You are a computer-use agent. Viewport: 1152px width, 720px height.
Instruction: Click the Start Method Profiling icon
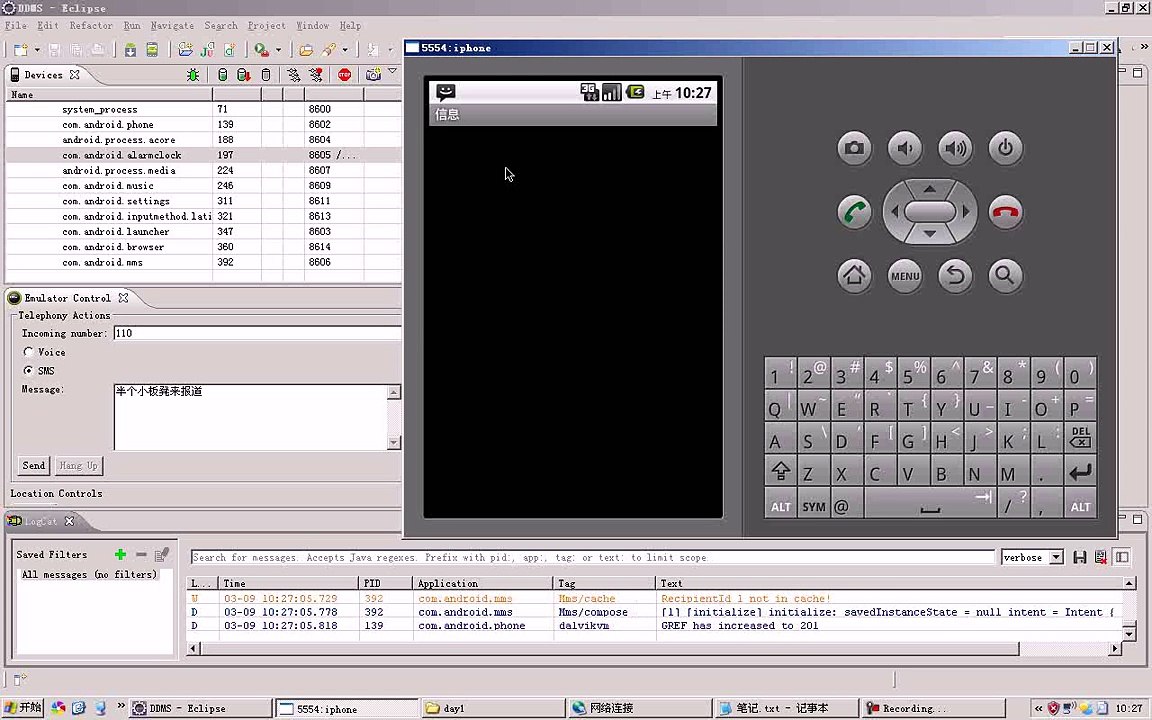tap(316, 75)
